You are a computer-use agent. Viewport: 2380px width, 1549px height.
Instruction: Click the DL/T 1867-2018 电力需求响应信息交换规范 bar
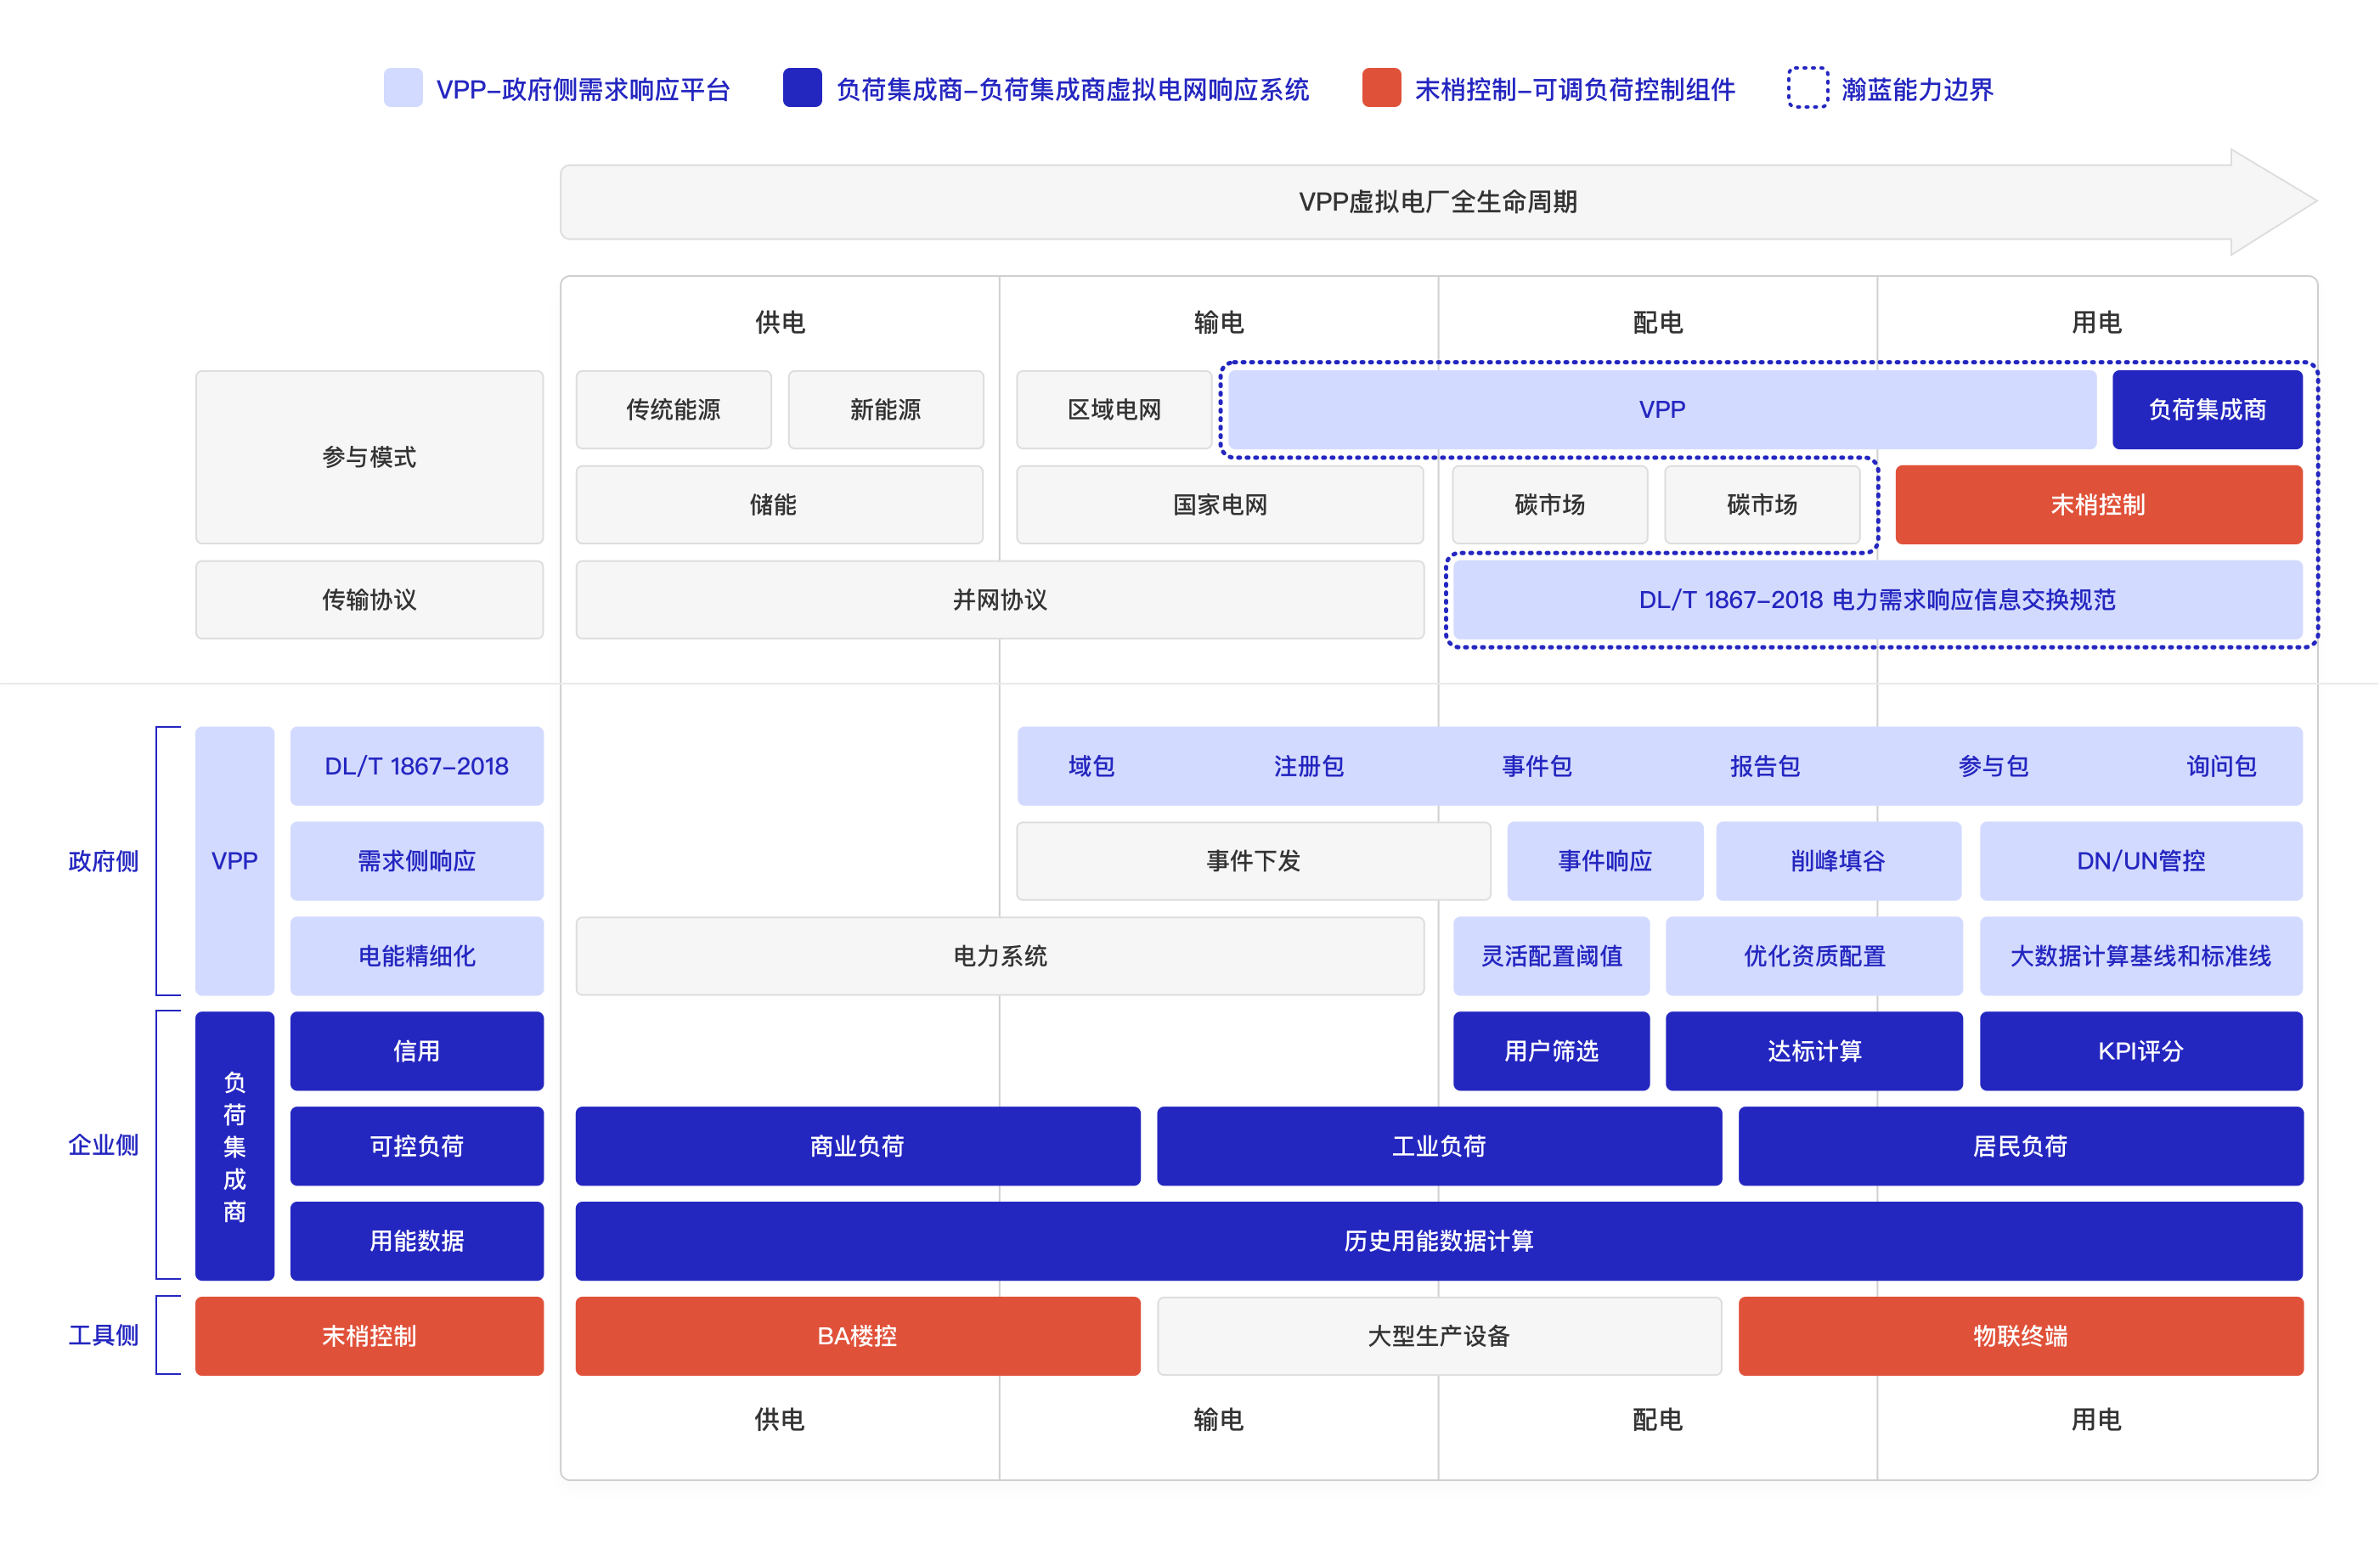pyautogui.click(x=1876, y=599)
